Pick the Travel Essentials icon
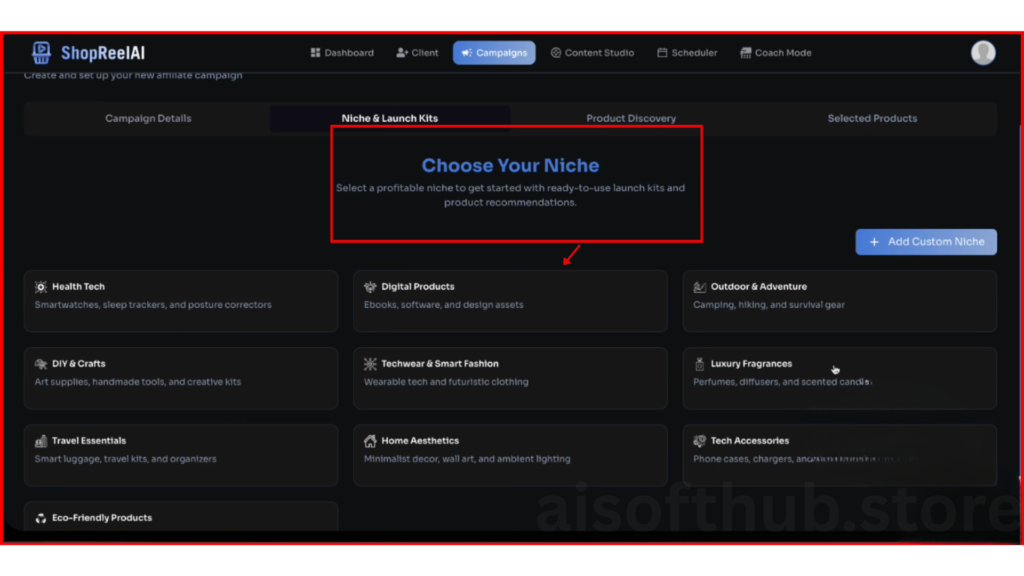 tap(41, 441)
